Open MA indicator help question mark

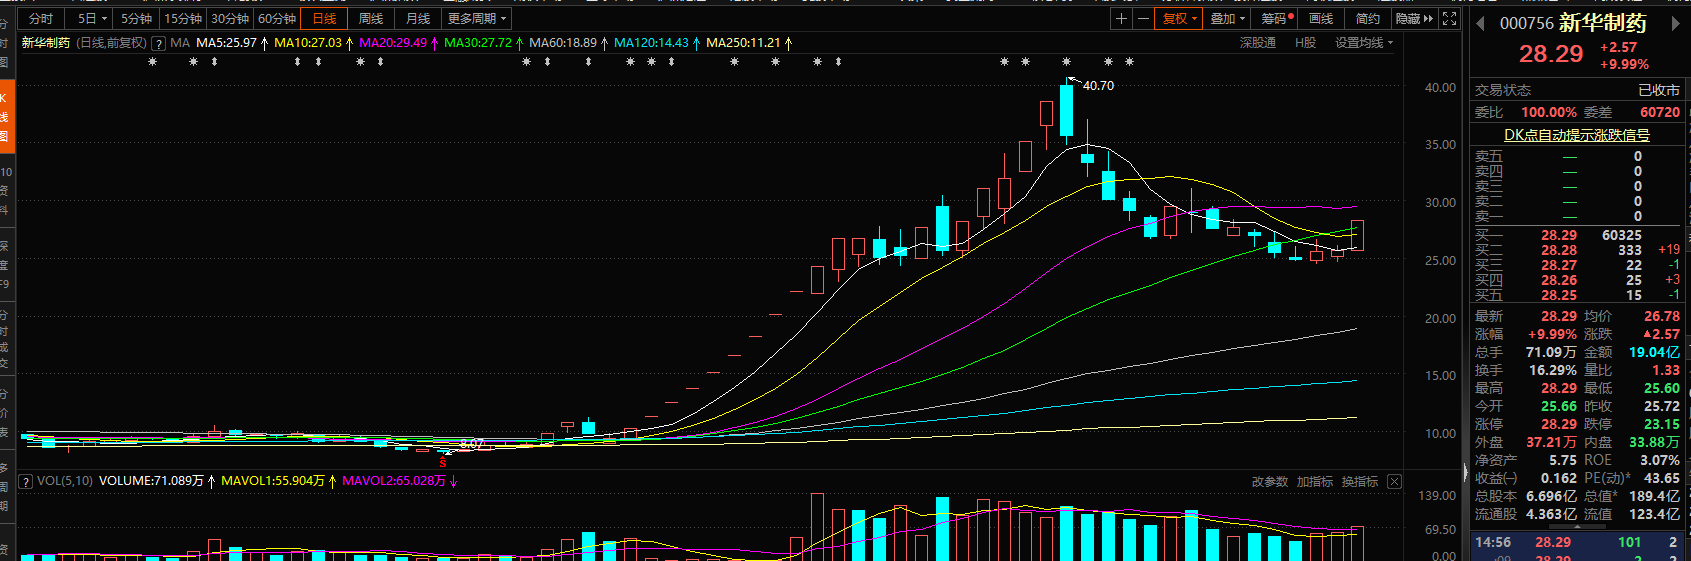point(158,43)
